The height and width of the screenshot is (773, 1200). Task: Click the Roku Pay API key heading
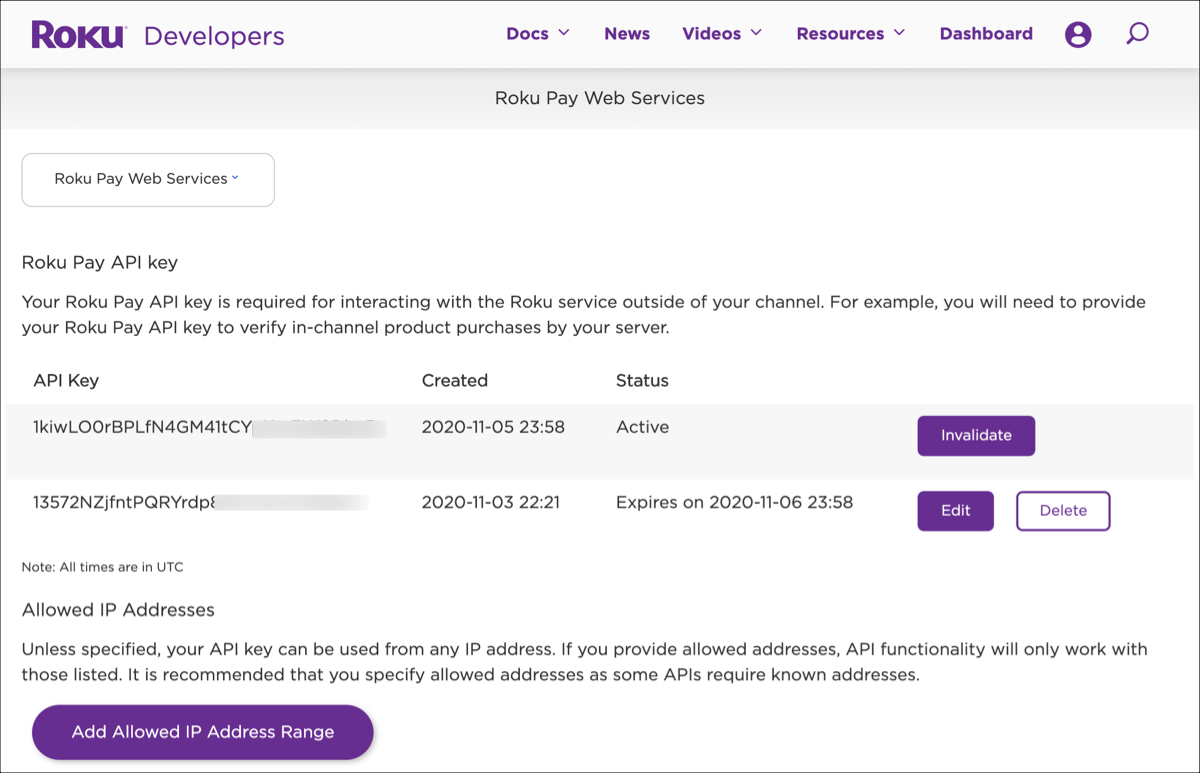coord(100,263)
